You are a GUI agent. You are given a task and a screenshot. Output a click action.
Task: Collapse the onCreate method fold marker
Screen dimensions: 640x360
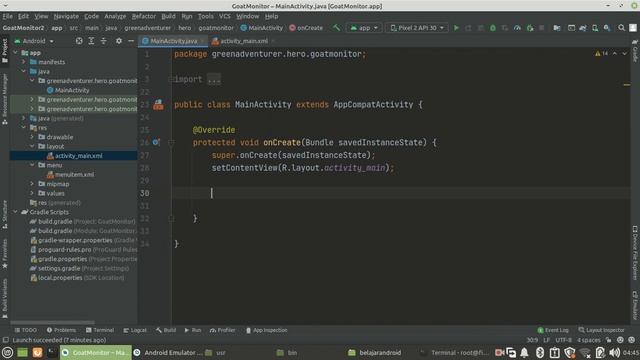pos(171,142)
